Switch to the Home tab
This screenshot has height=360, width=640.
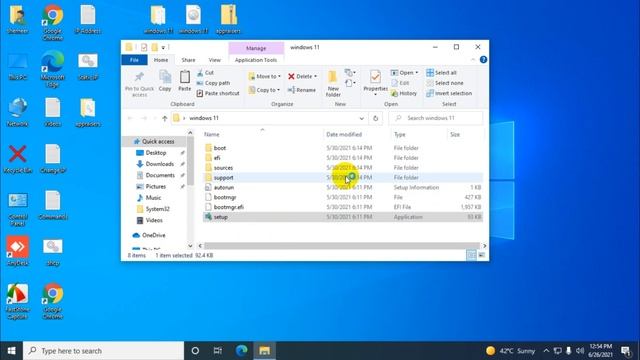(x=161, y=60)
